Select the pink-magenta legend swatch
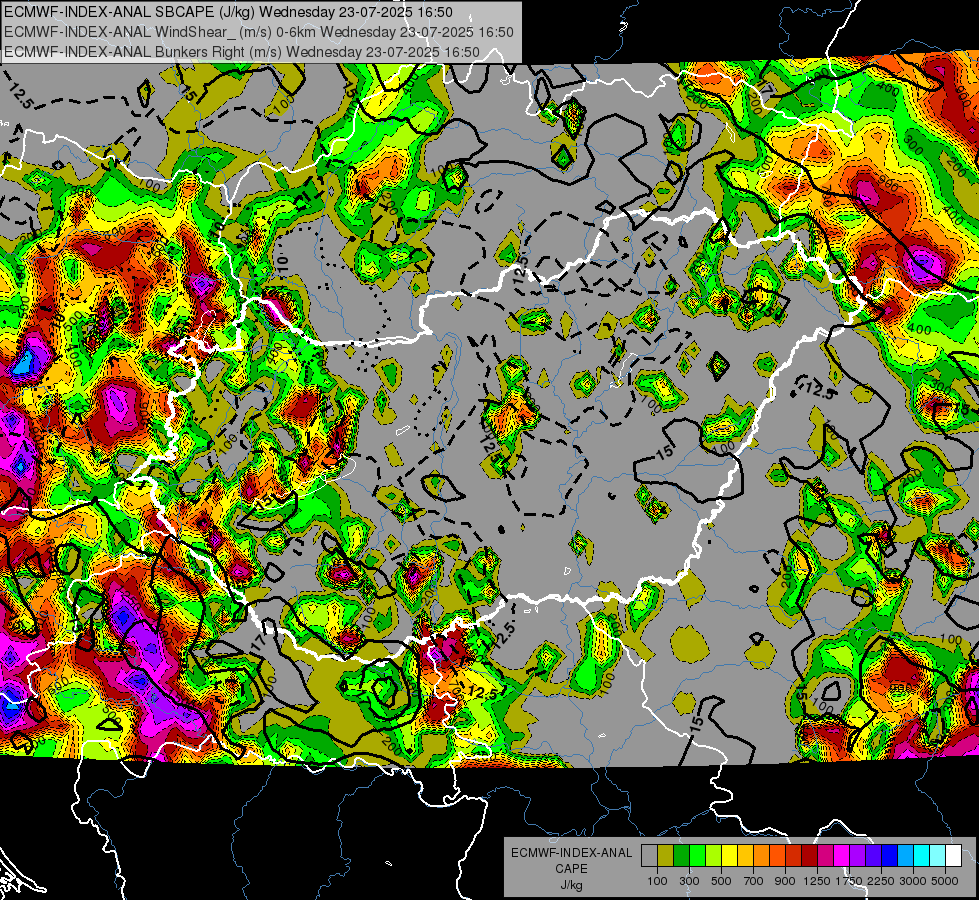 tap(825, 855)
